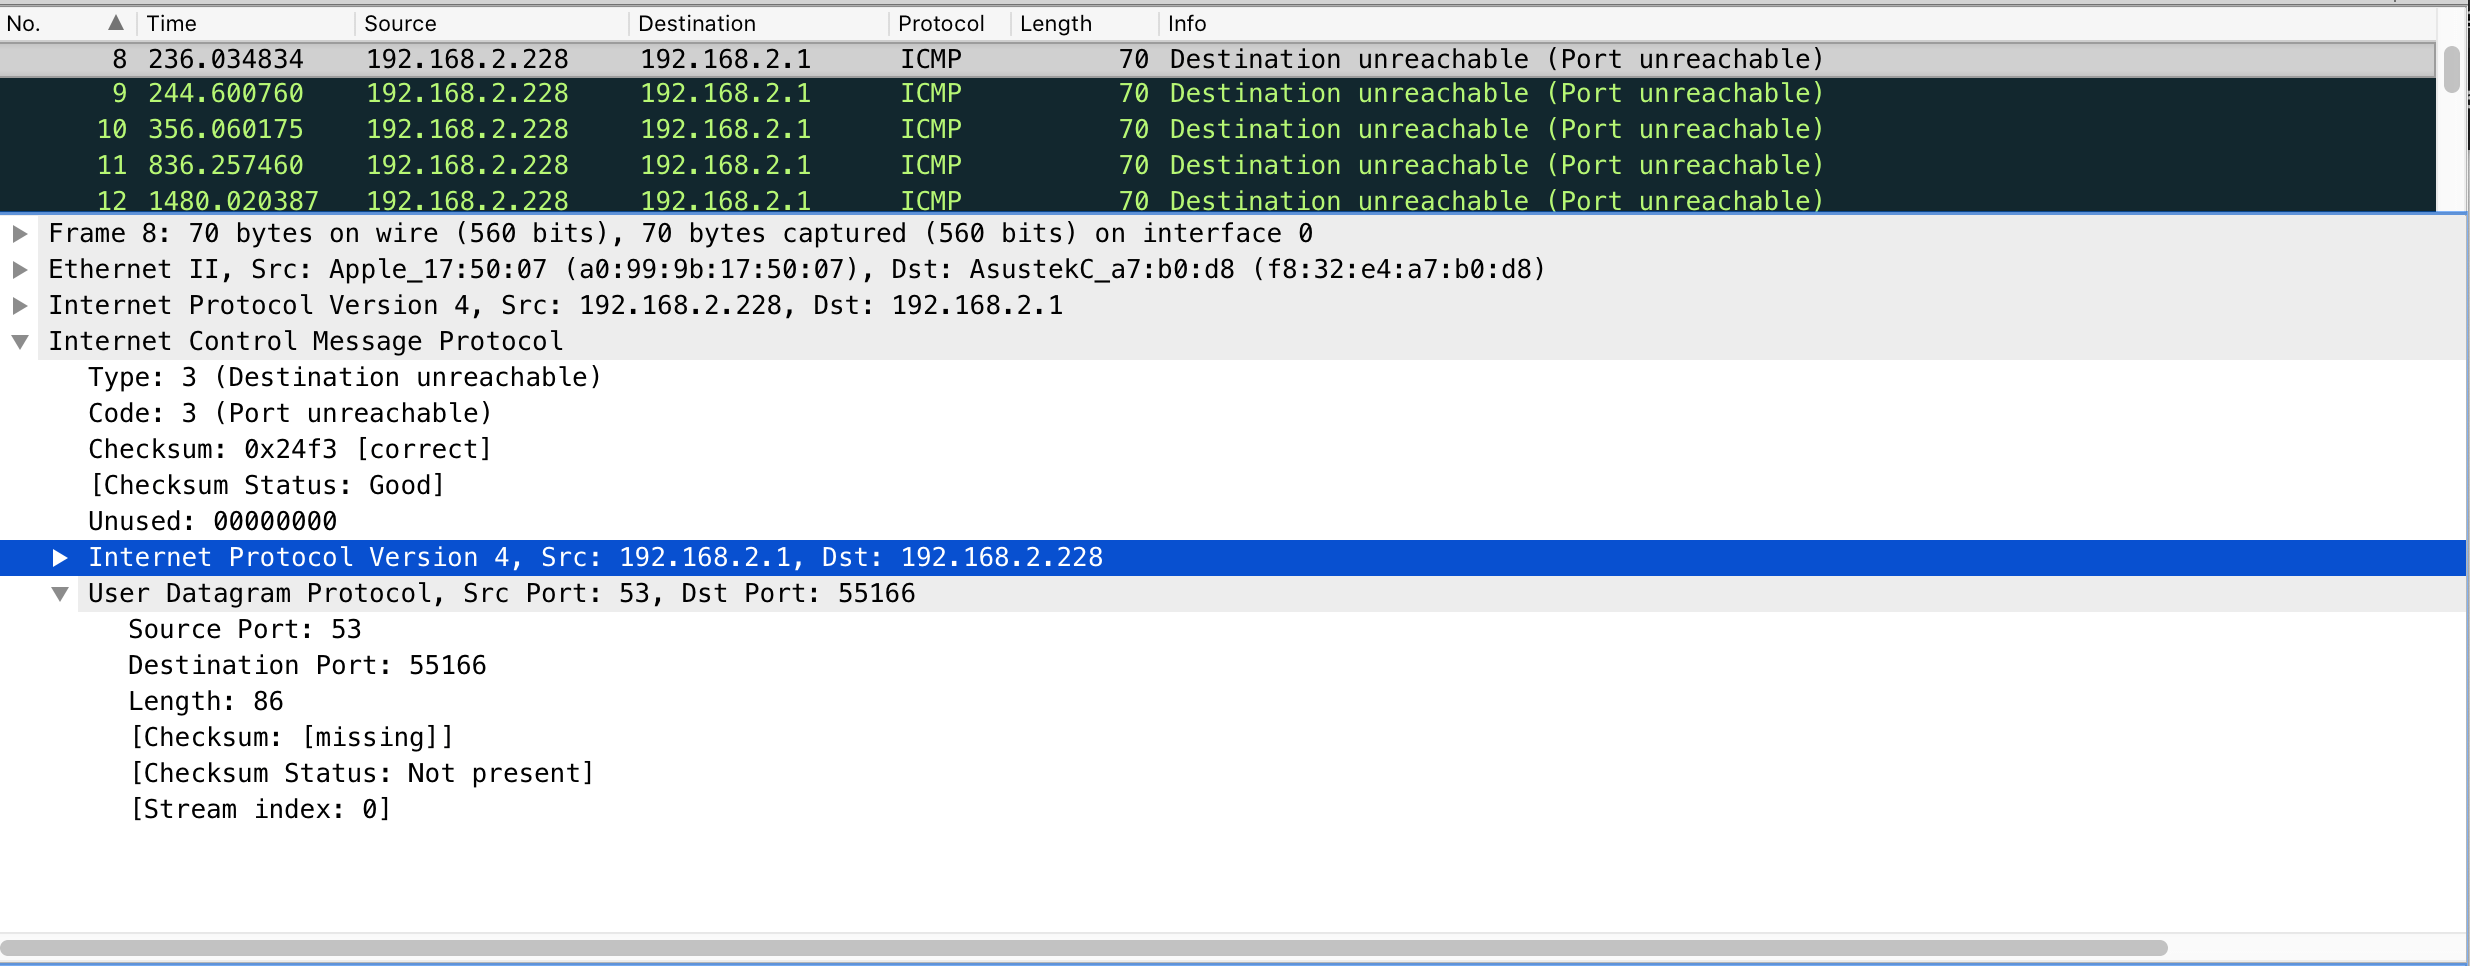Click the Length column header

tap(1056, 22)
